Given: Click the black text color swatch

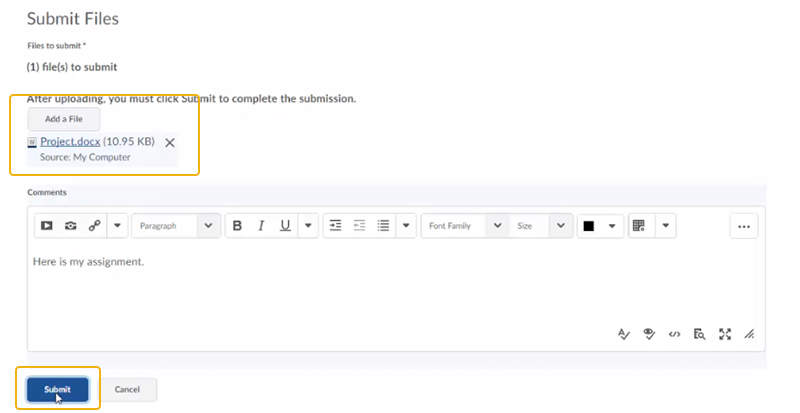Looking at the screenshot, I should [x=589, y=226].
